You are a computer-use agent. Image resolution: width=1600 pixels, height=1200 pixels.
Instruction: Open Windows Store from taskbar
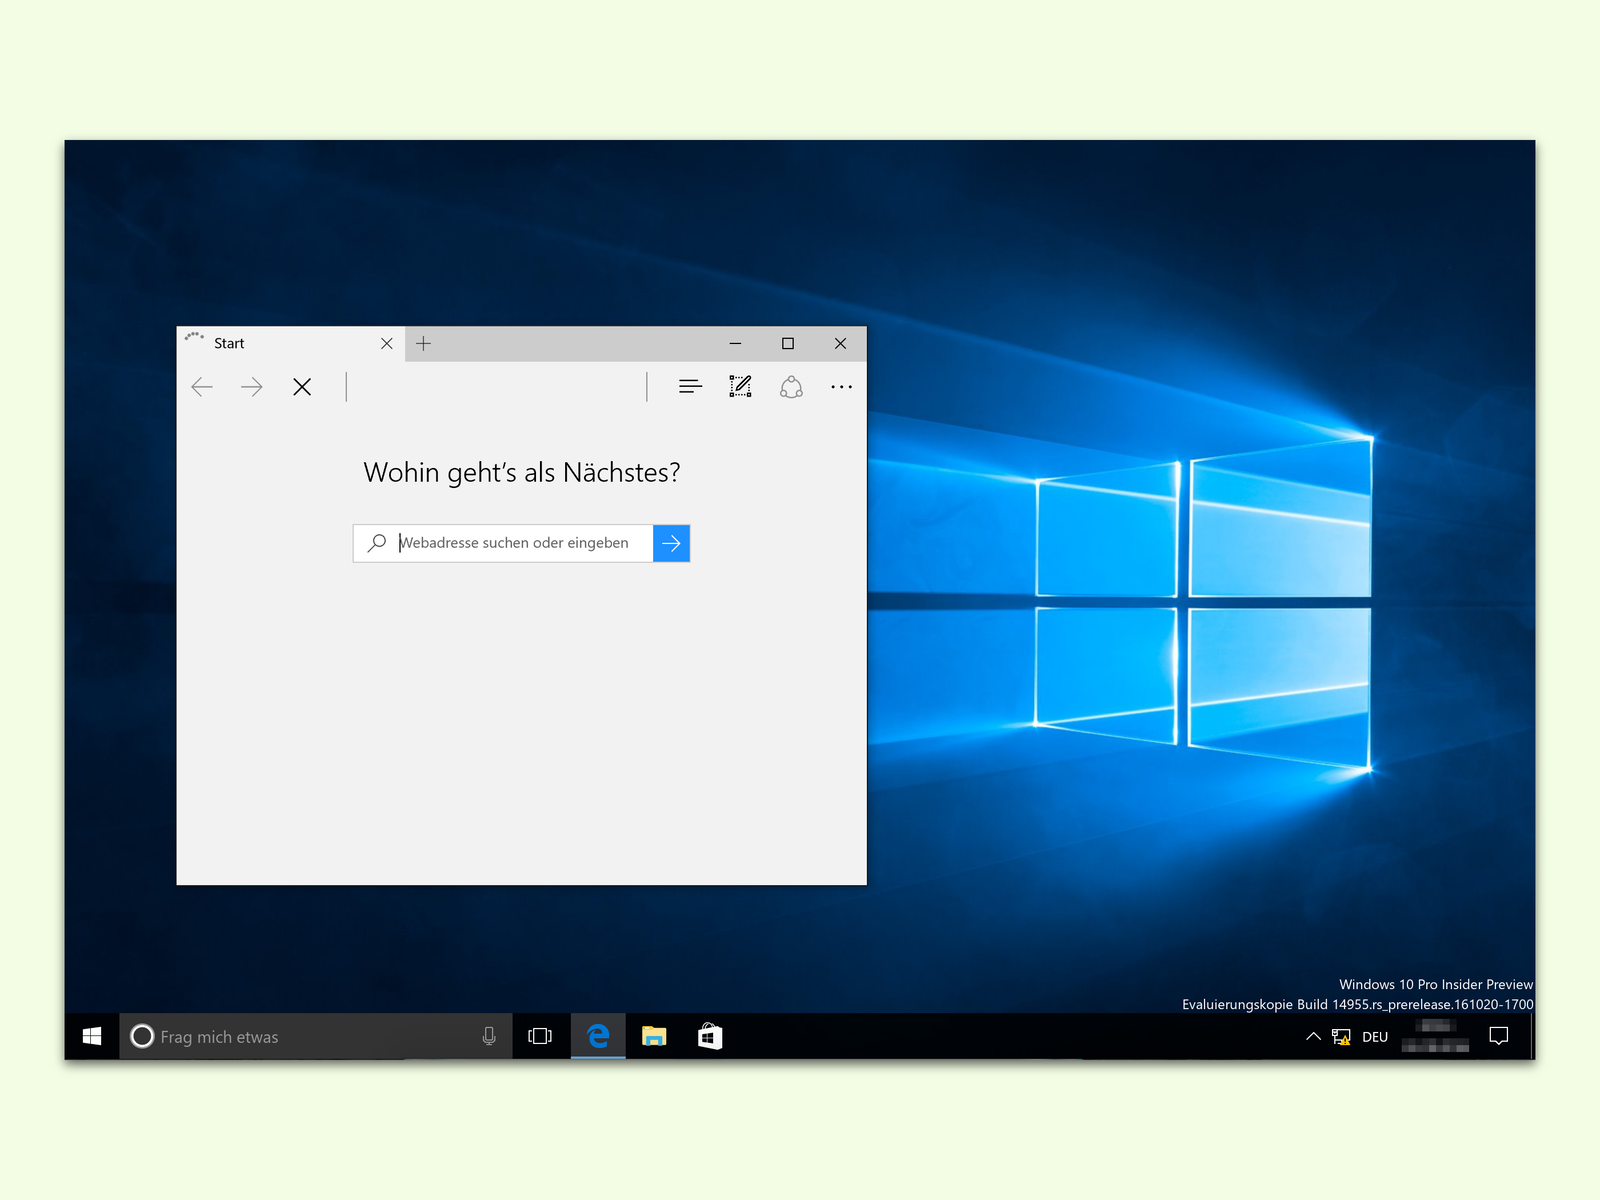click(x=710, y=1037)
